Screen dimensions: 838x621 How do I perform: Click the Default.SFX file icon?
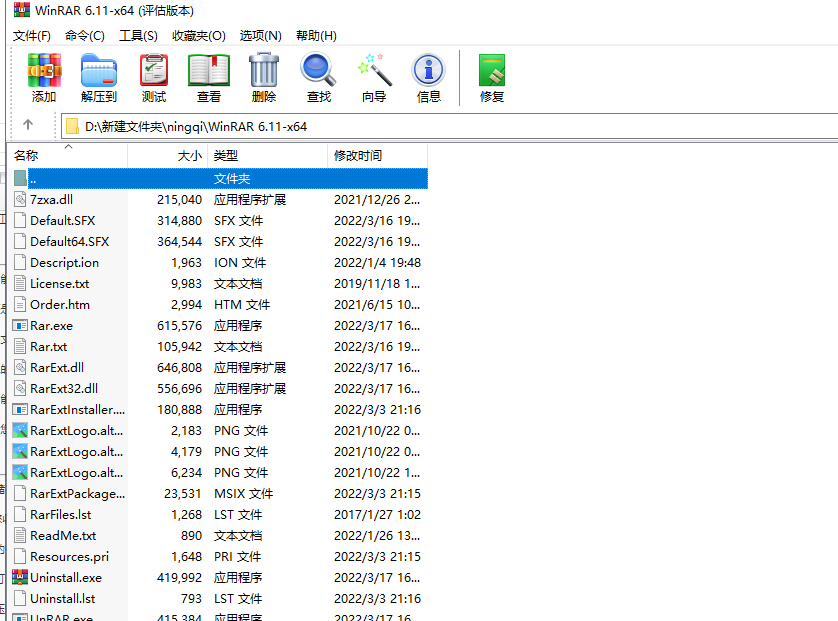20,220
